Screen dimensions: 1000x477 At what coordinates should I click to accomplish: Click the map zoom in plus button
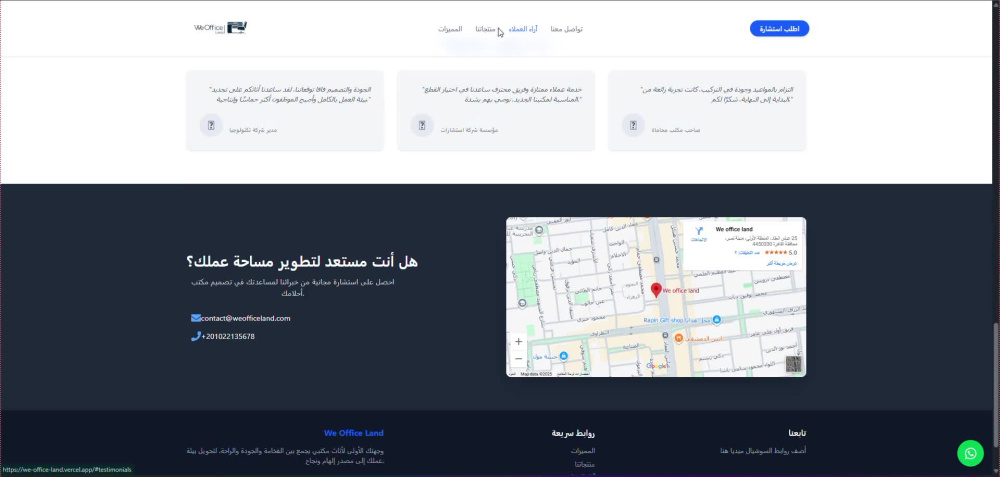point(518,342)
